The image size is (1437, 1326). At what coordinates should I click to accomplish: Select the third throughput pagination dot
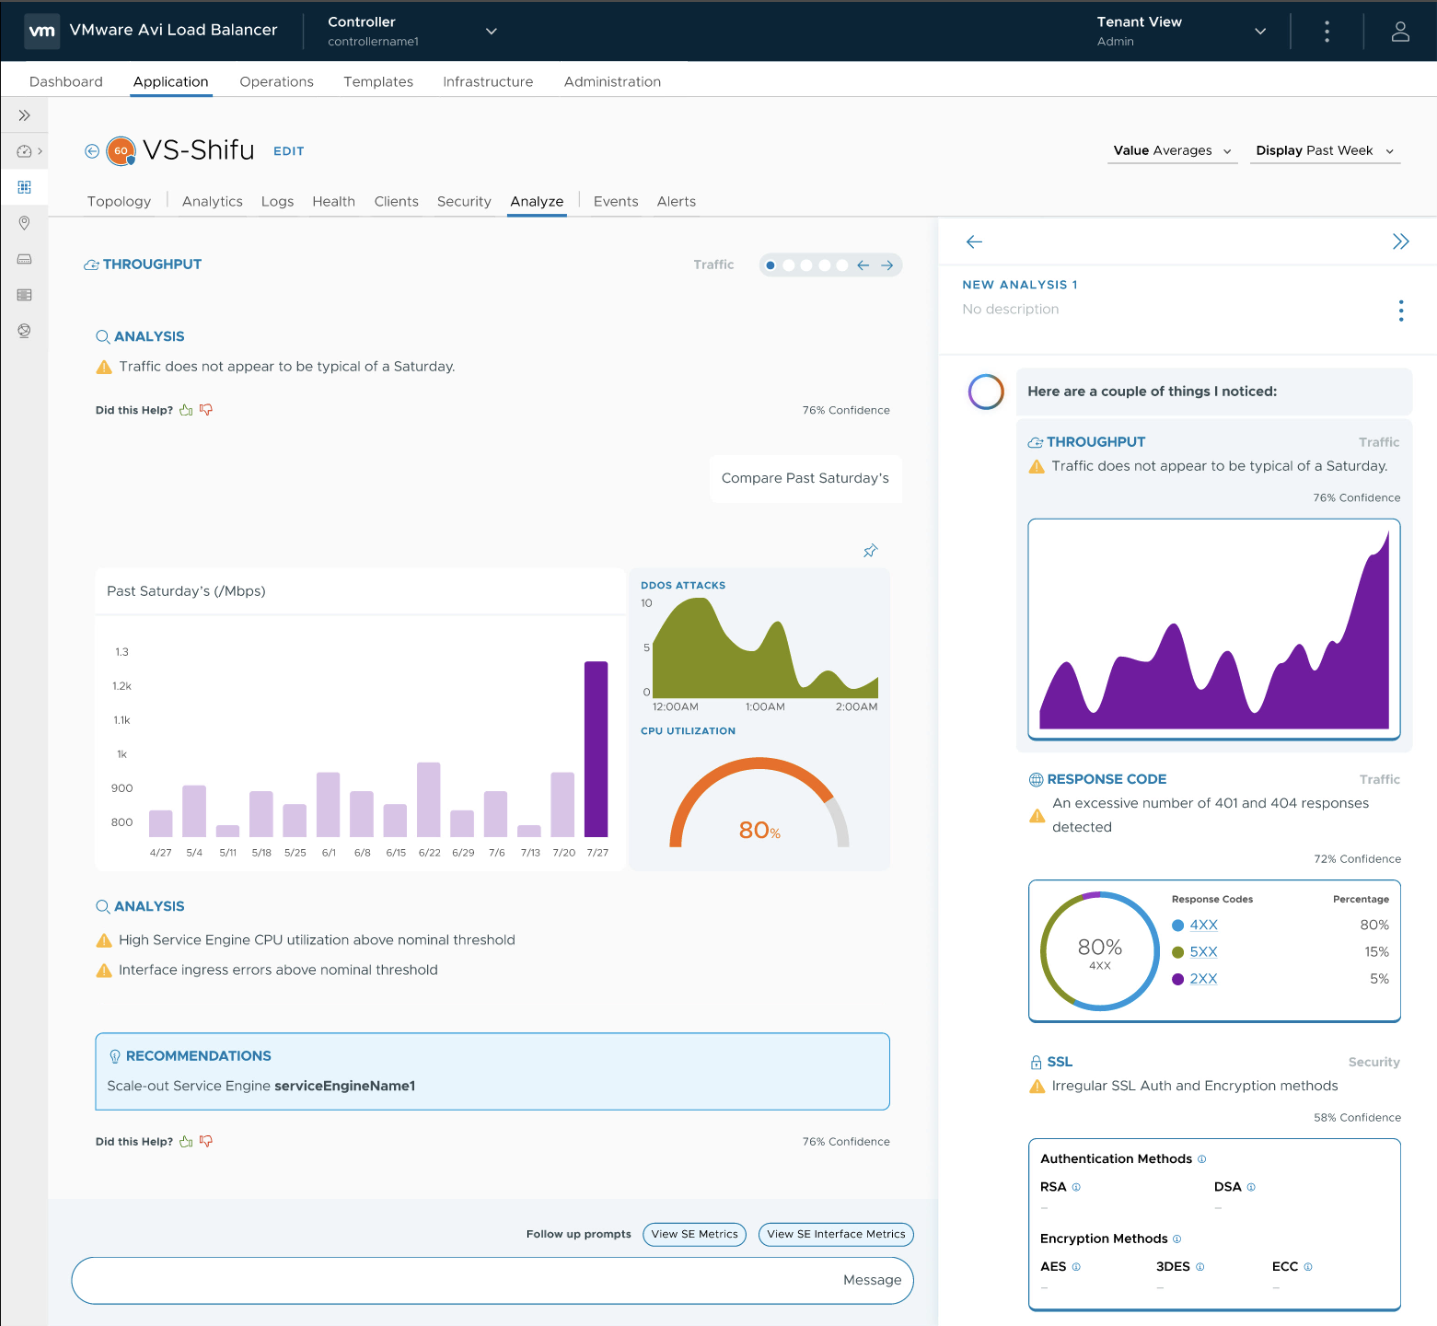pos(807,265)
